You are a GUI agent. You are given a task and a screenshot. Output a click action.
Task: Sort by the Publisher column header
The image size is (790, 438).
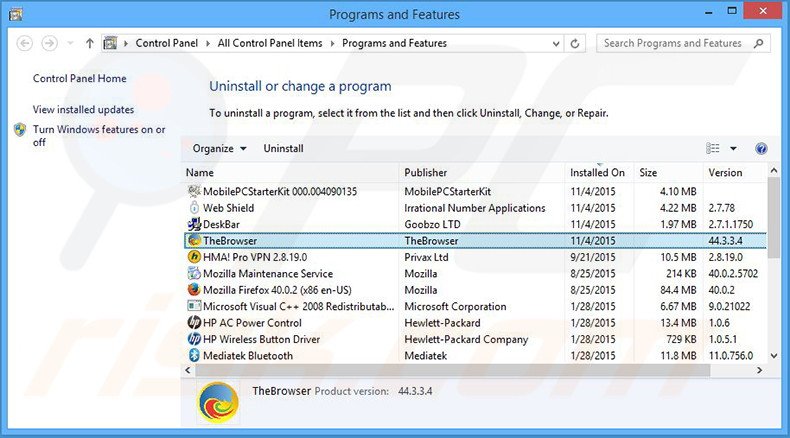(426, 172)
